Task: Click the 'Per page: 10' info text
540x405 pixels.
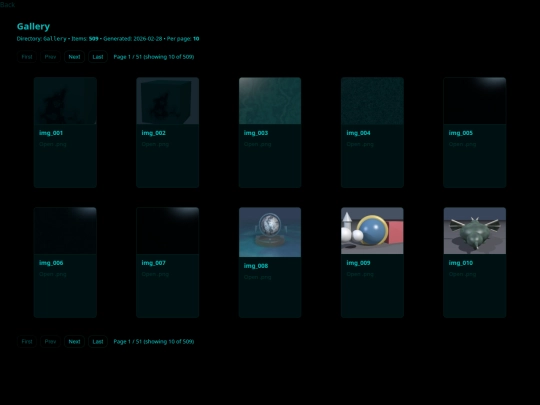Action: pyautogui.click(x=183, y=39)
